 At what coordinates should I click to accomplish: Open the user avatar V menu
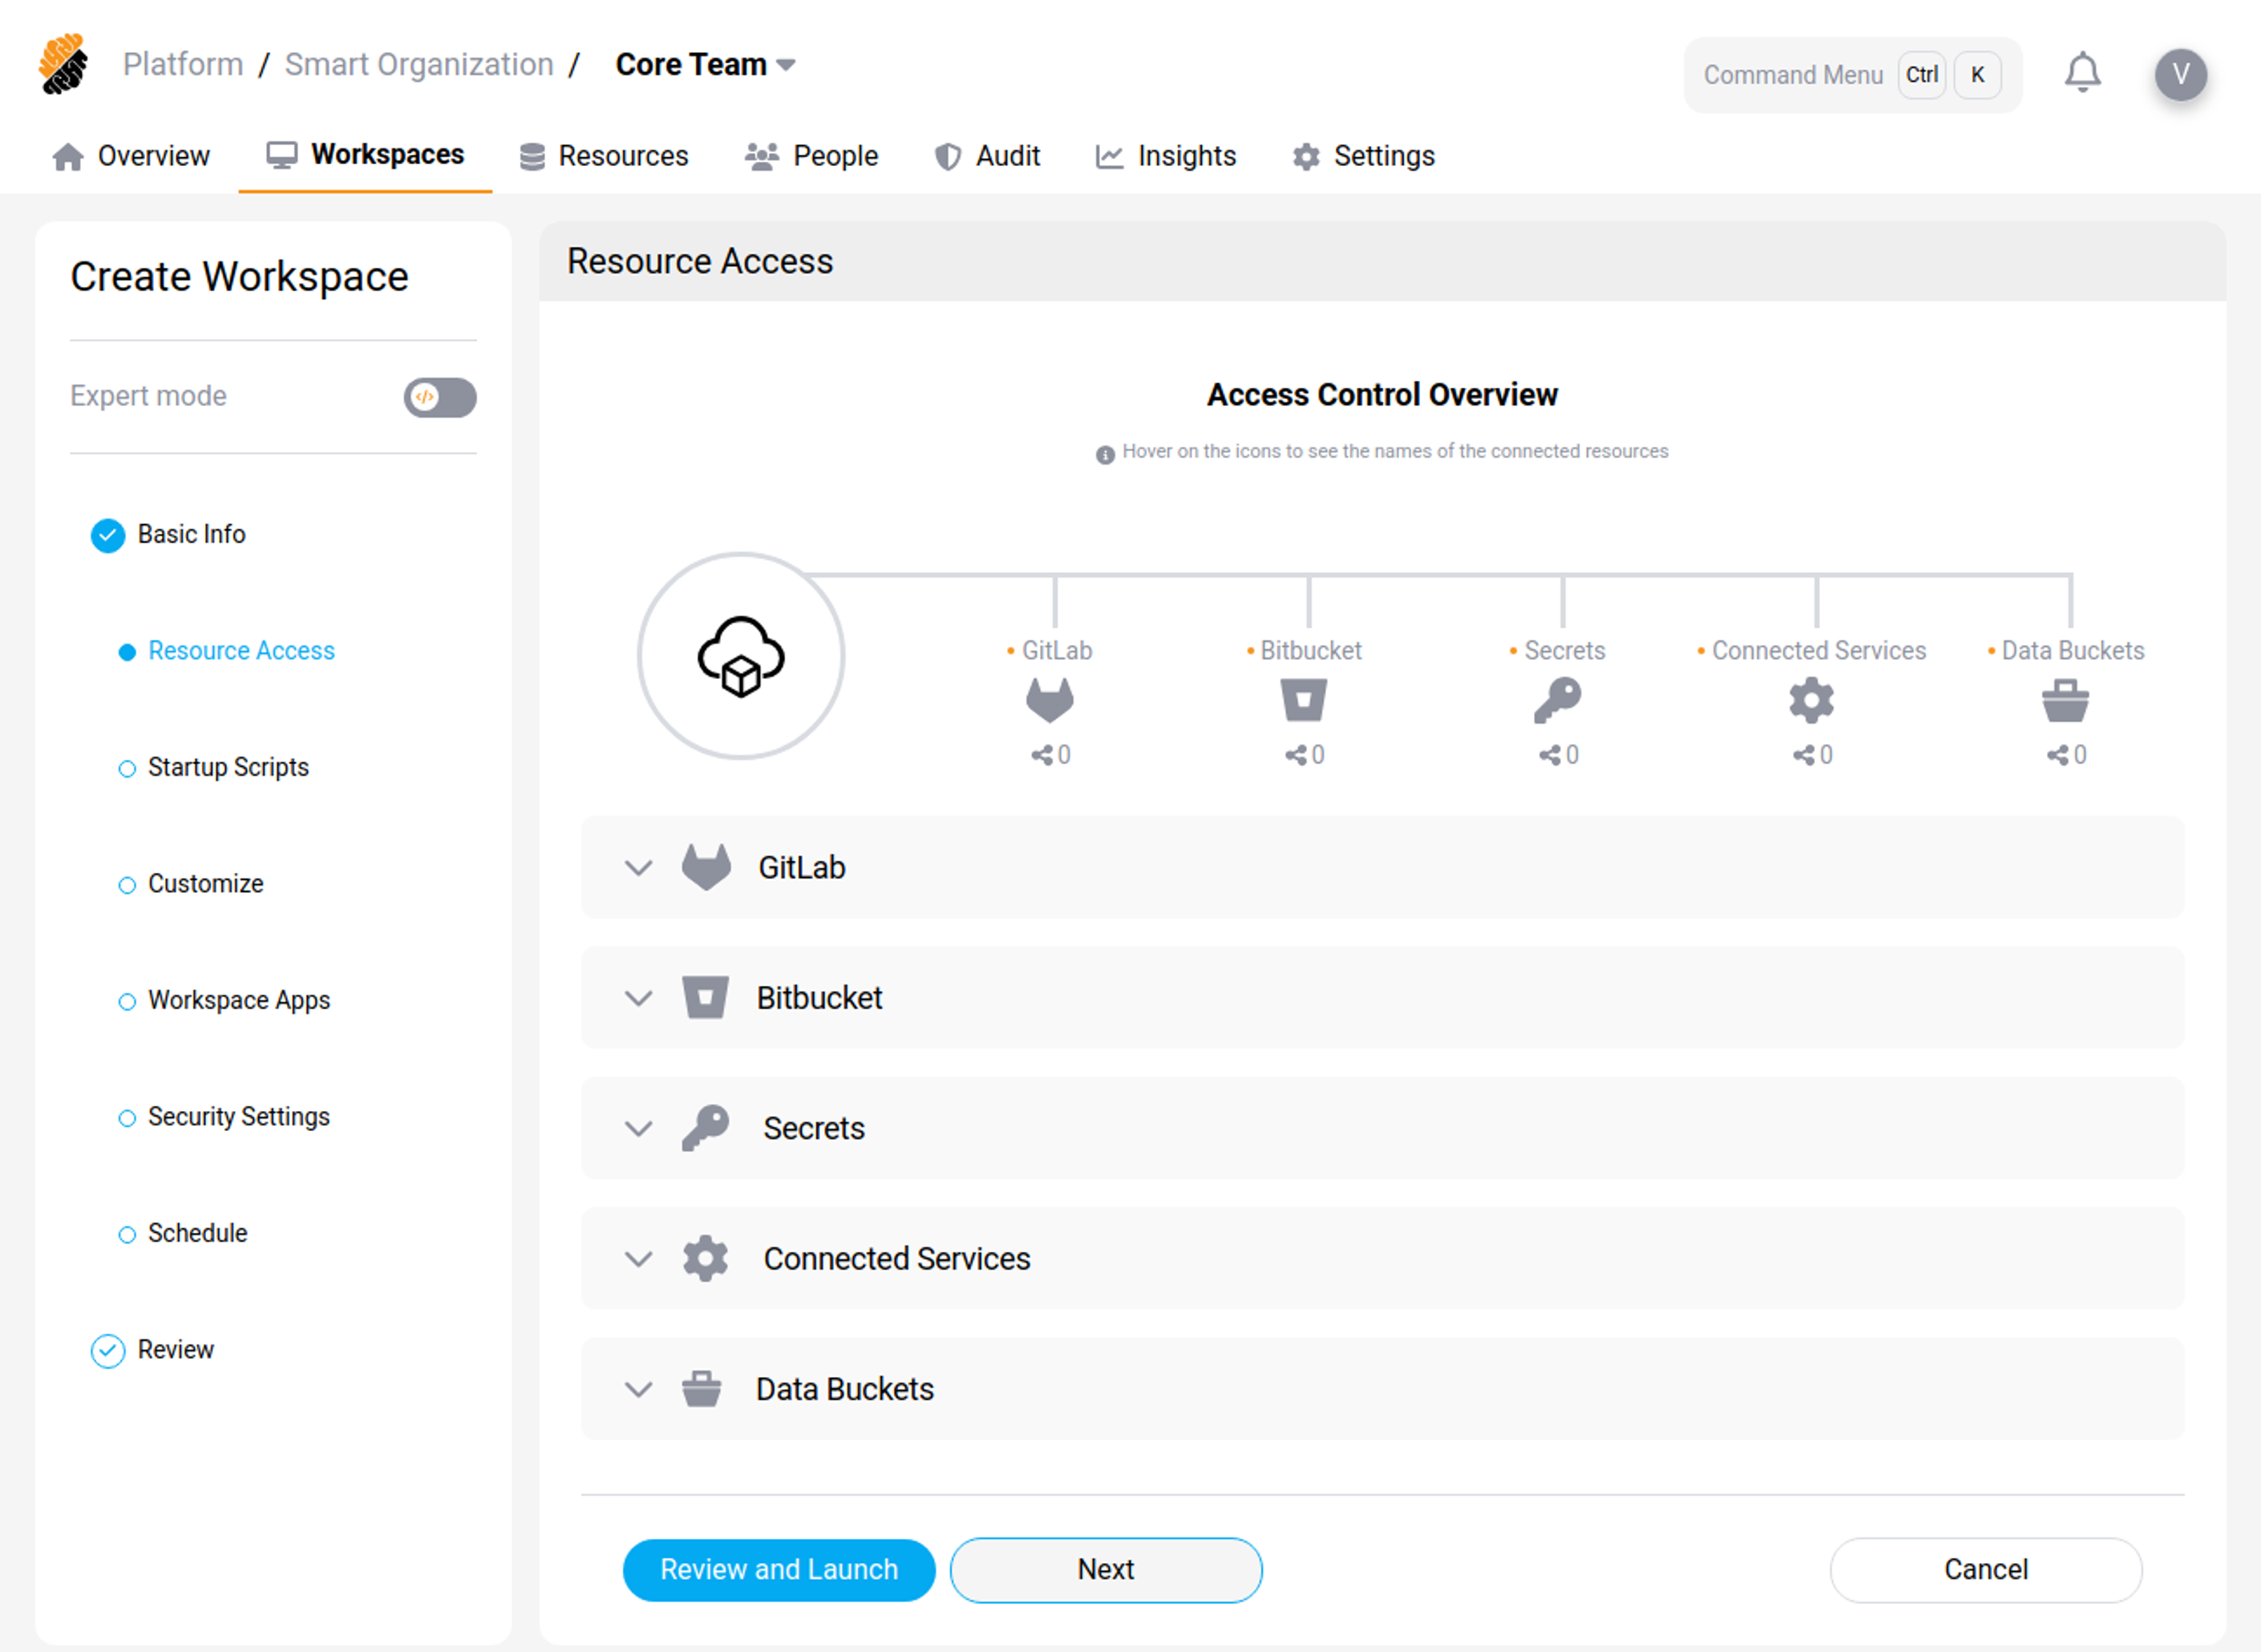(2180, 74)
